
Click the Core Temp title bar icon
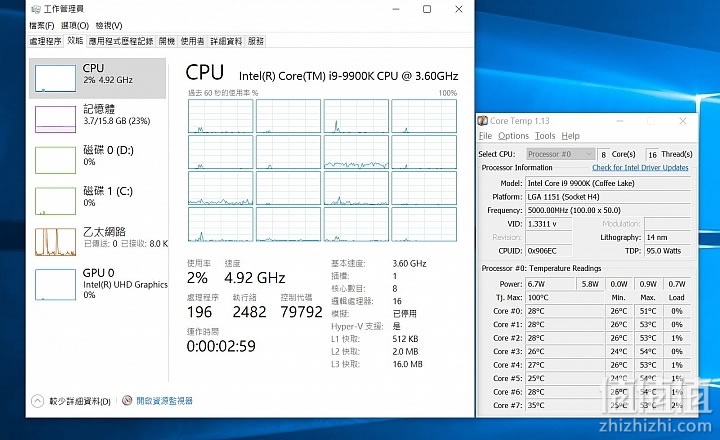tap(483, 121)
